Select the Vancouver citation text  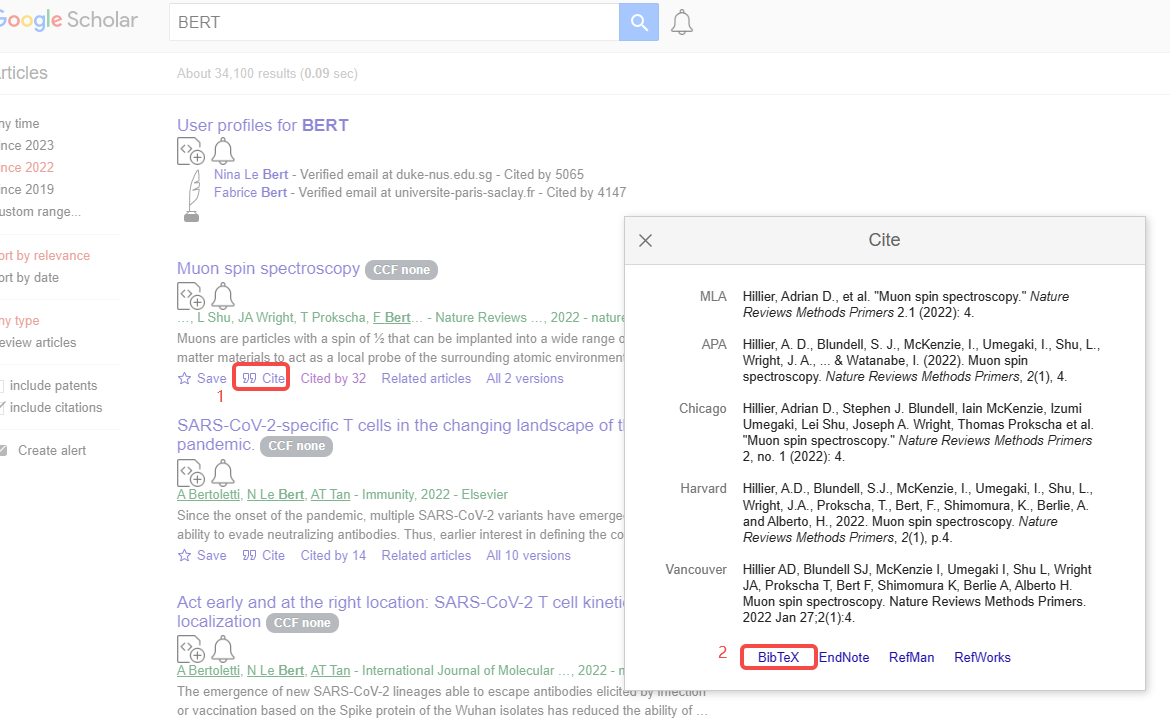coord(916,594)
